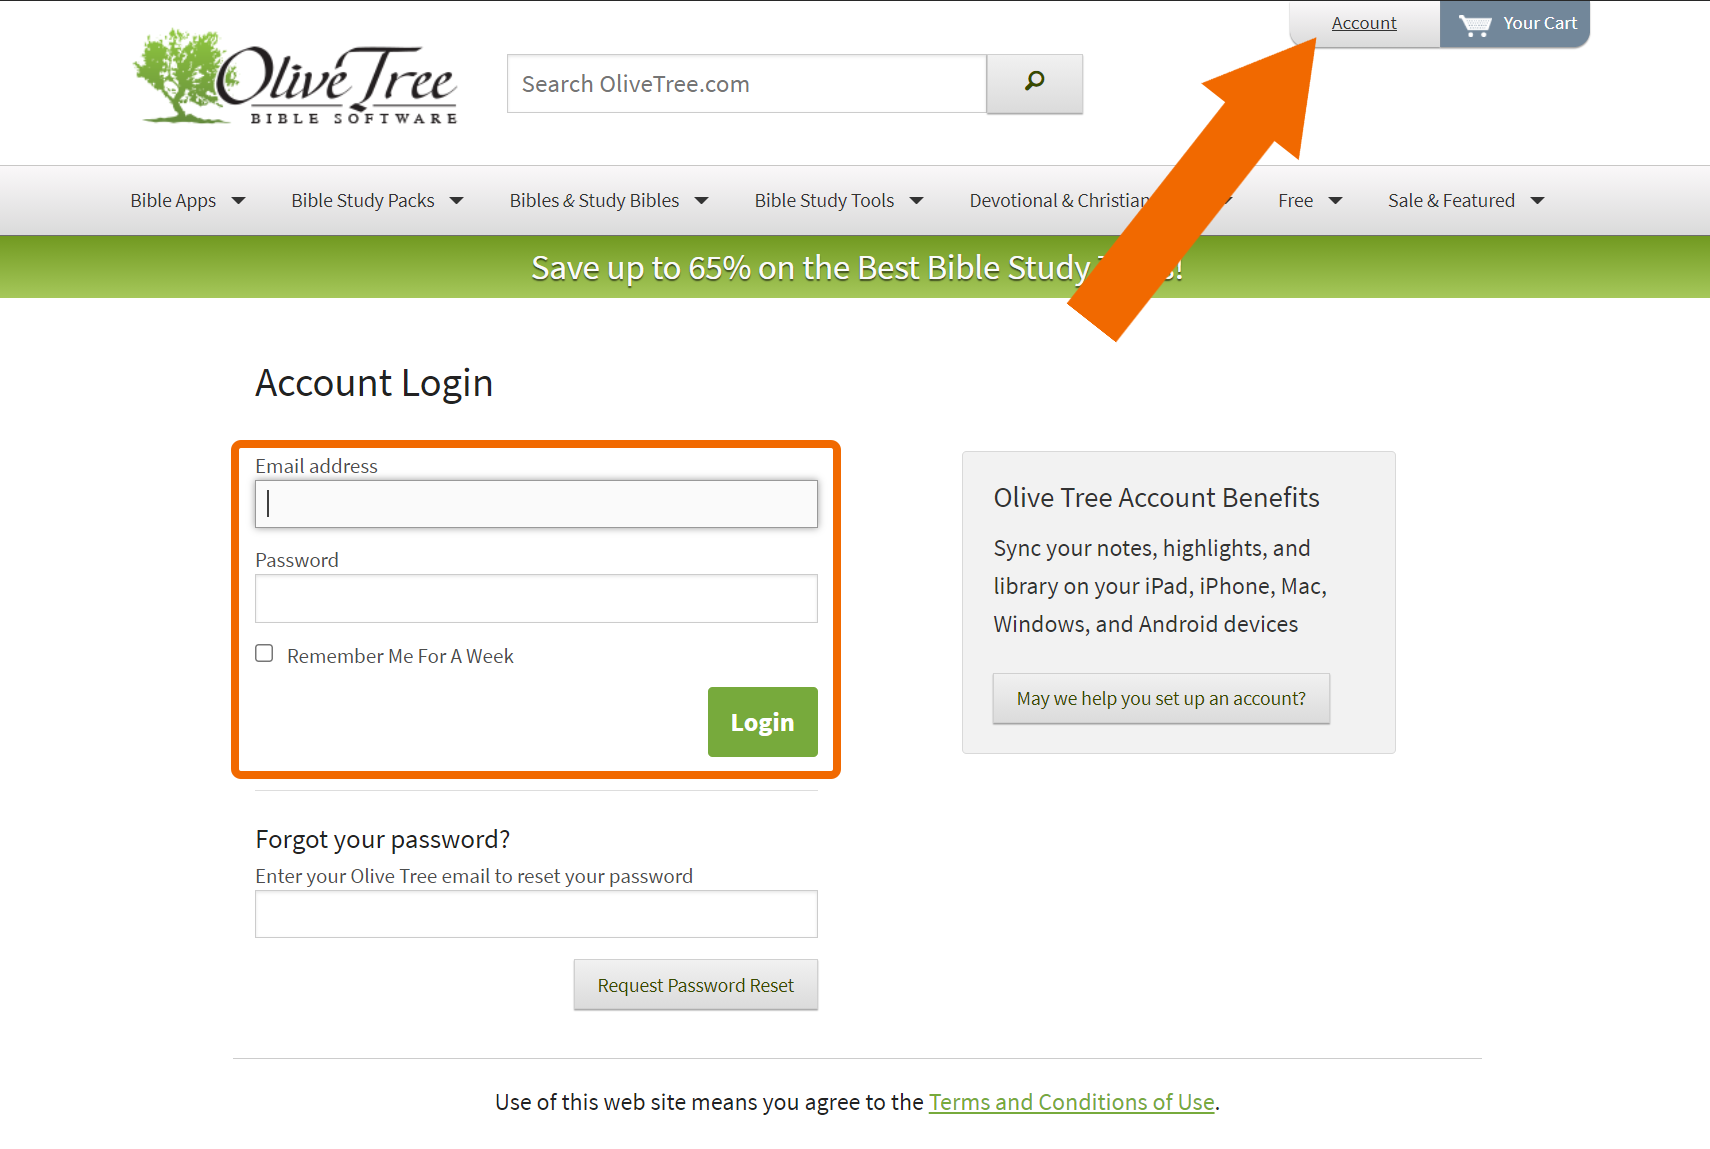Open the Sale & Featured dropdown arrow

[x=1538, y=201]
